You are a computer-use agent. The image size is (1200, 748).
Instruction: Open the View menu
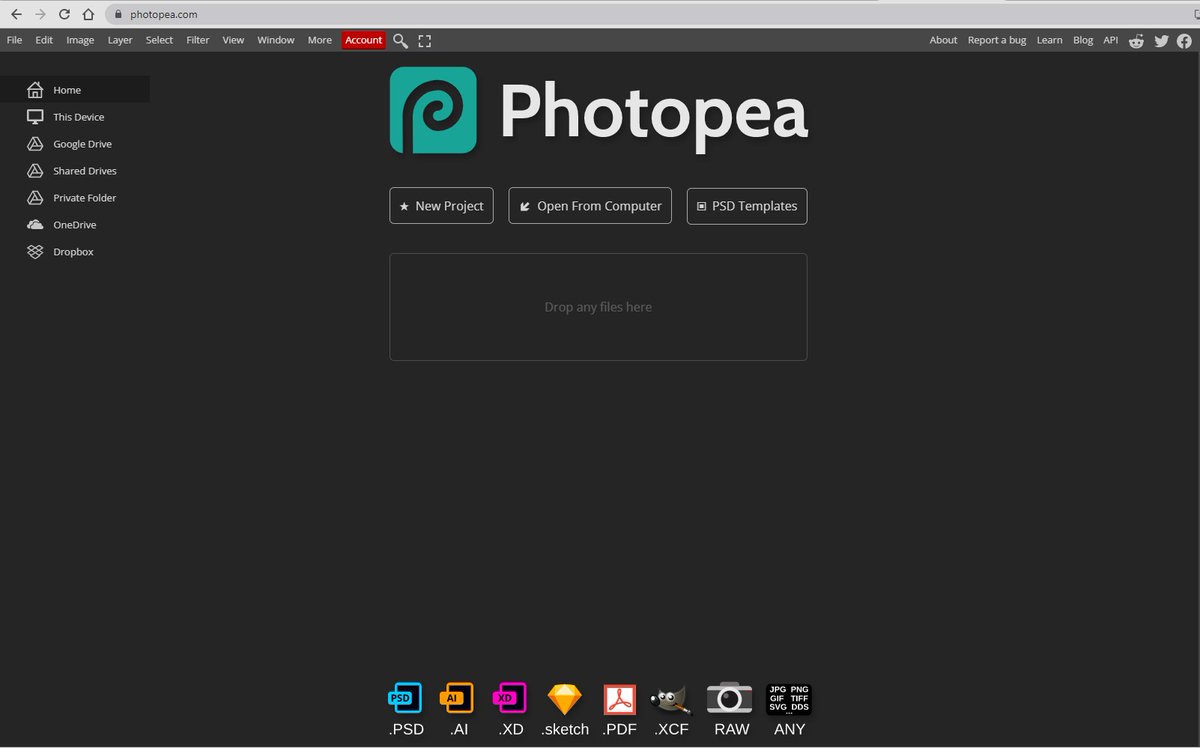233,40
